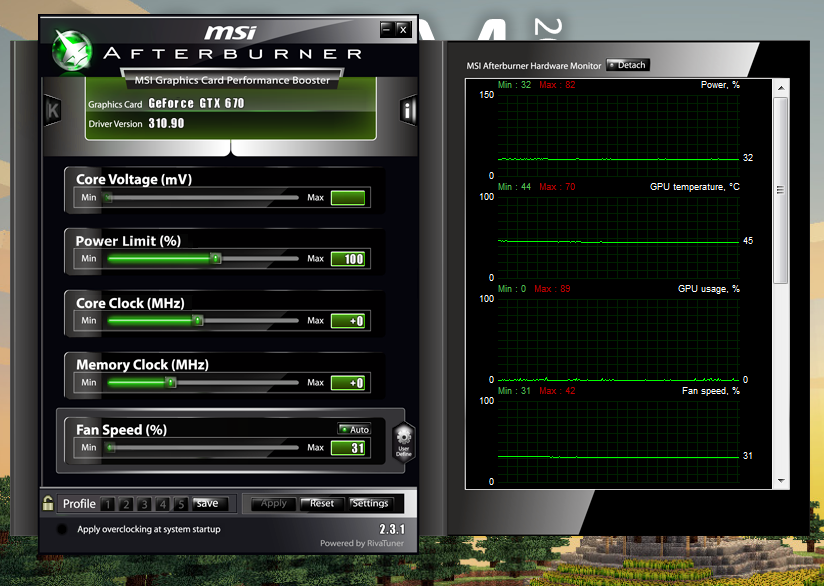This screenshot has height=586, width=824.
Task: Click the GPU usage graph
Action: (619, 340)
